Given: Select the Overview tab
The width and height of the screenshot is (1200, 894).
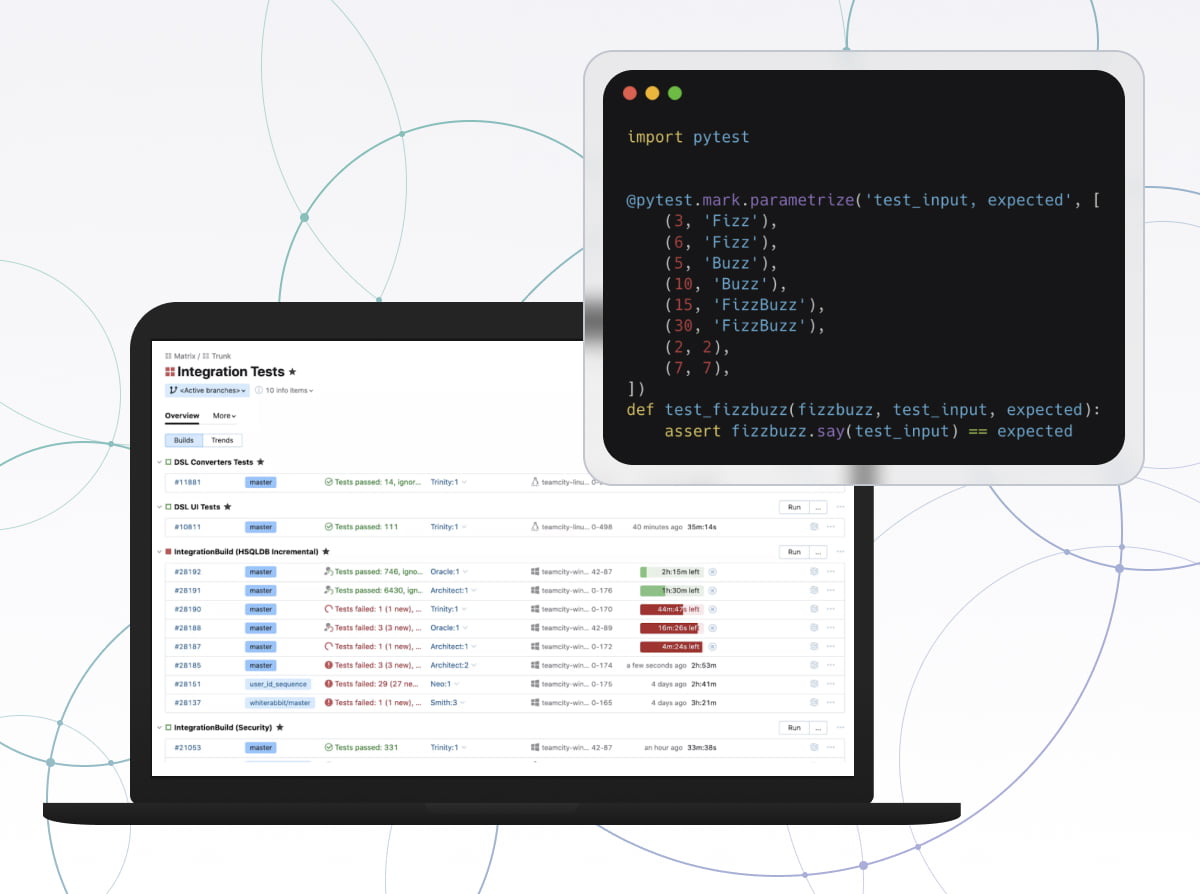Looking at the screenshot, I should (x=182, y=416).
